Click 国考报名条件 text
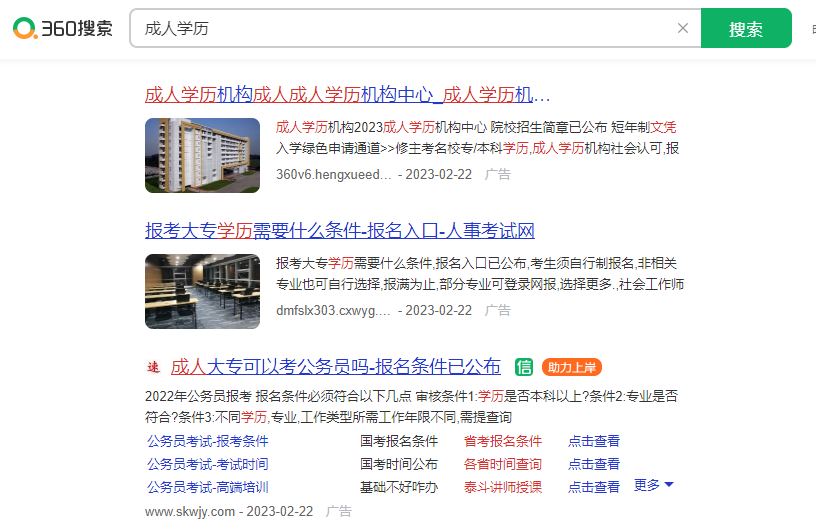Viewport: 816px width, 525px height. click(x=399, y=441)
